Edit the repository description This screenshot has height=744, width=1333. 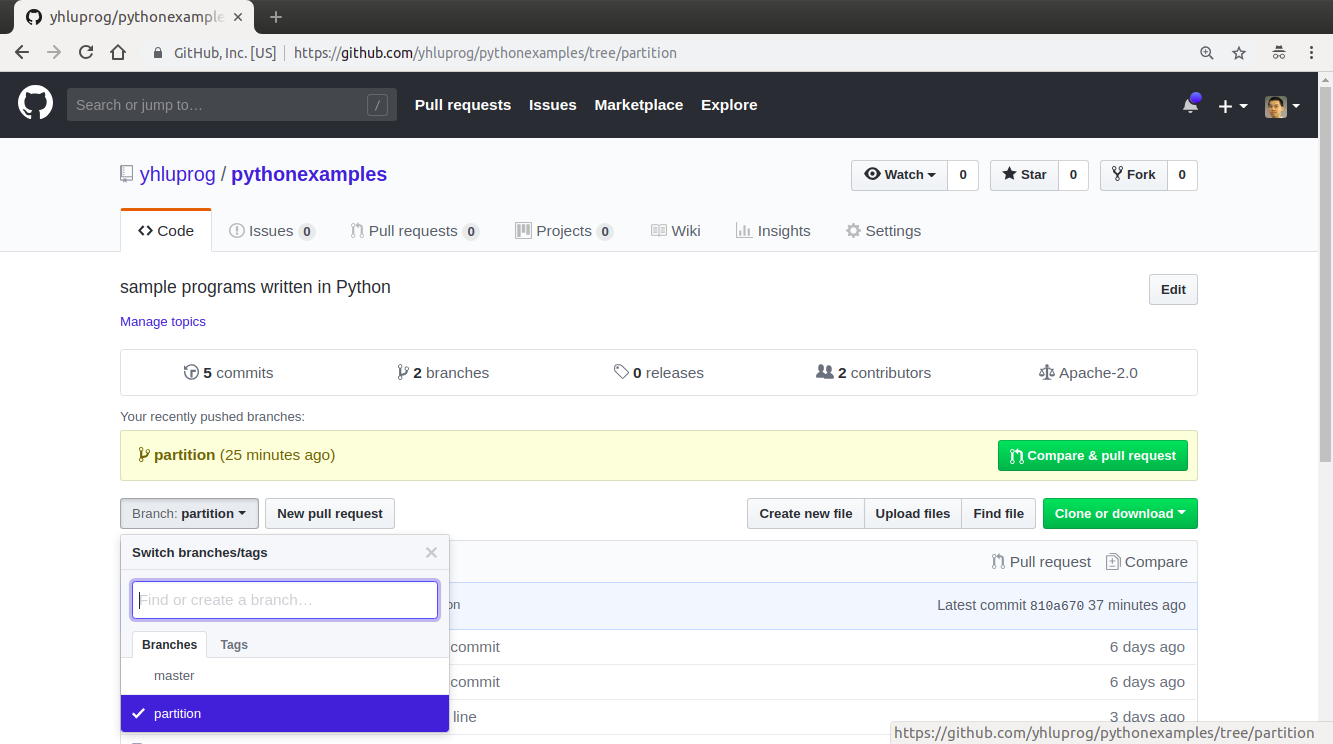click(x=1173, y=290)
